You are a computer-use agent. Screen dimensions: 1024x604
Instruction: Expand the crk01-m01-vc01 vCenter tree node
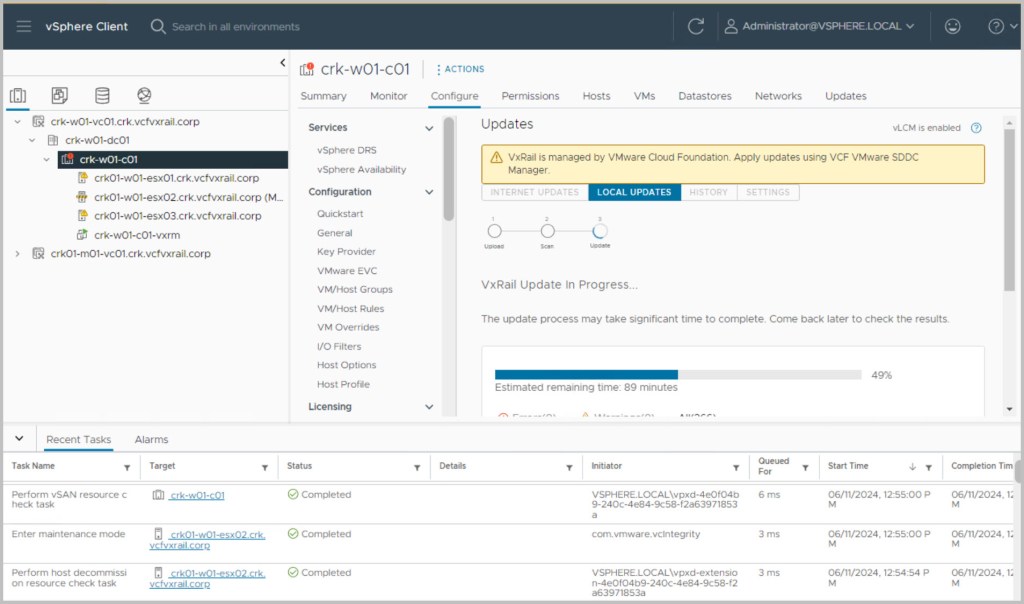(17, 254)
